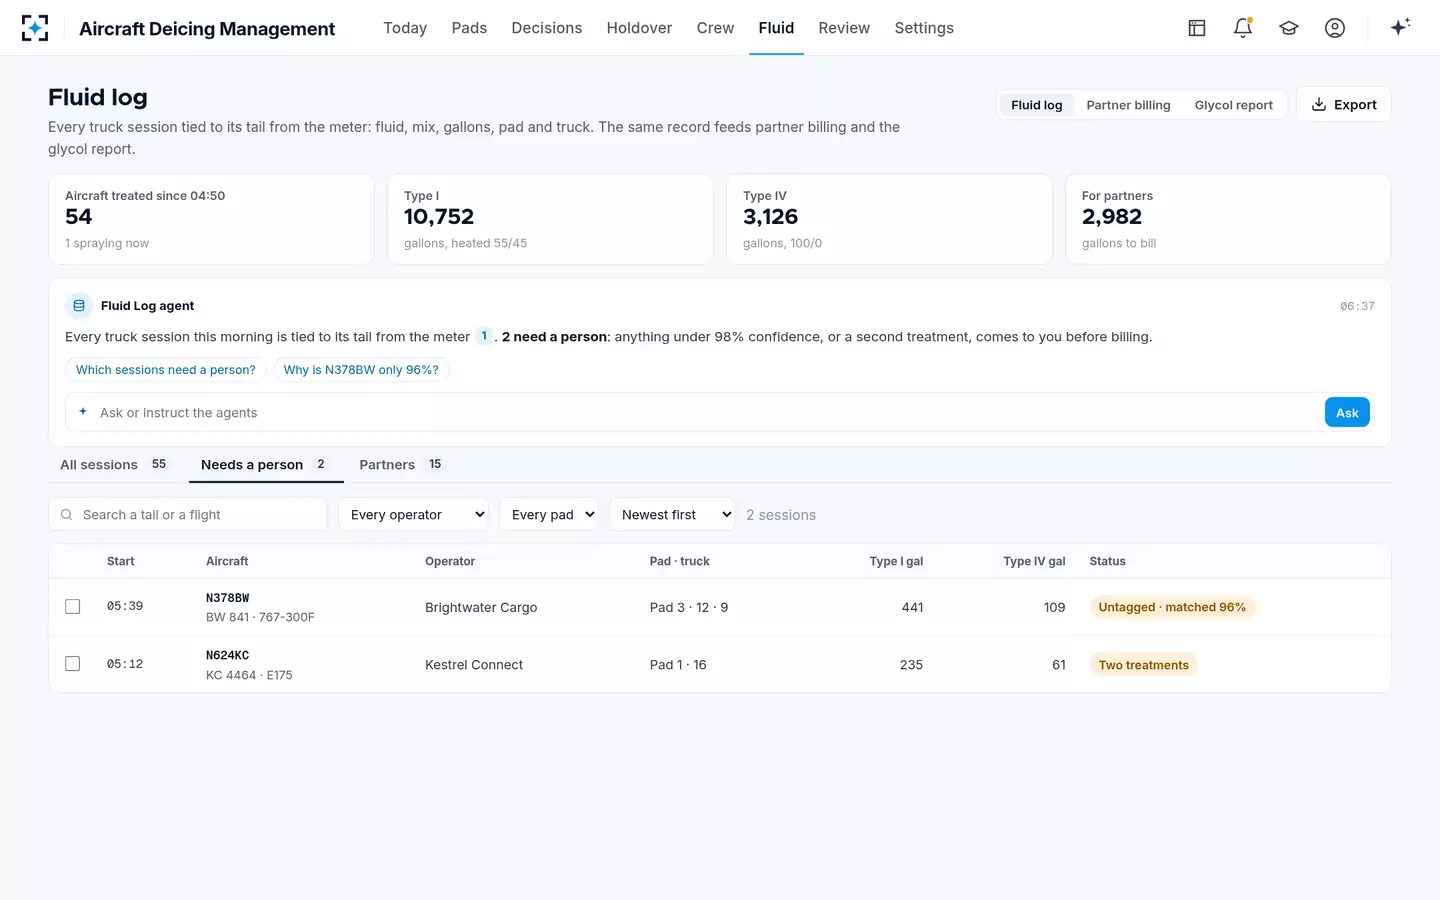Click suggestion 'Which sessions need a person?'

point(166,370)
